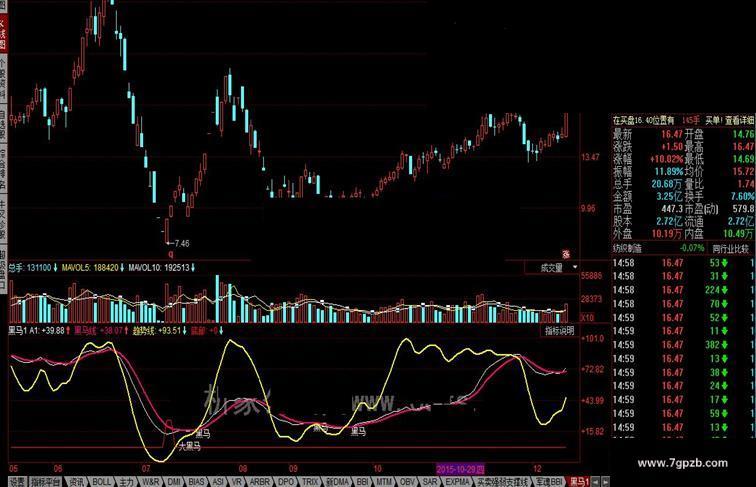Screen dimensions: 756x487
Task: Select the 新DMA indicator tab
Action: pos(338,481)
